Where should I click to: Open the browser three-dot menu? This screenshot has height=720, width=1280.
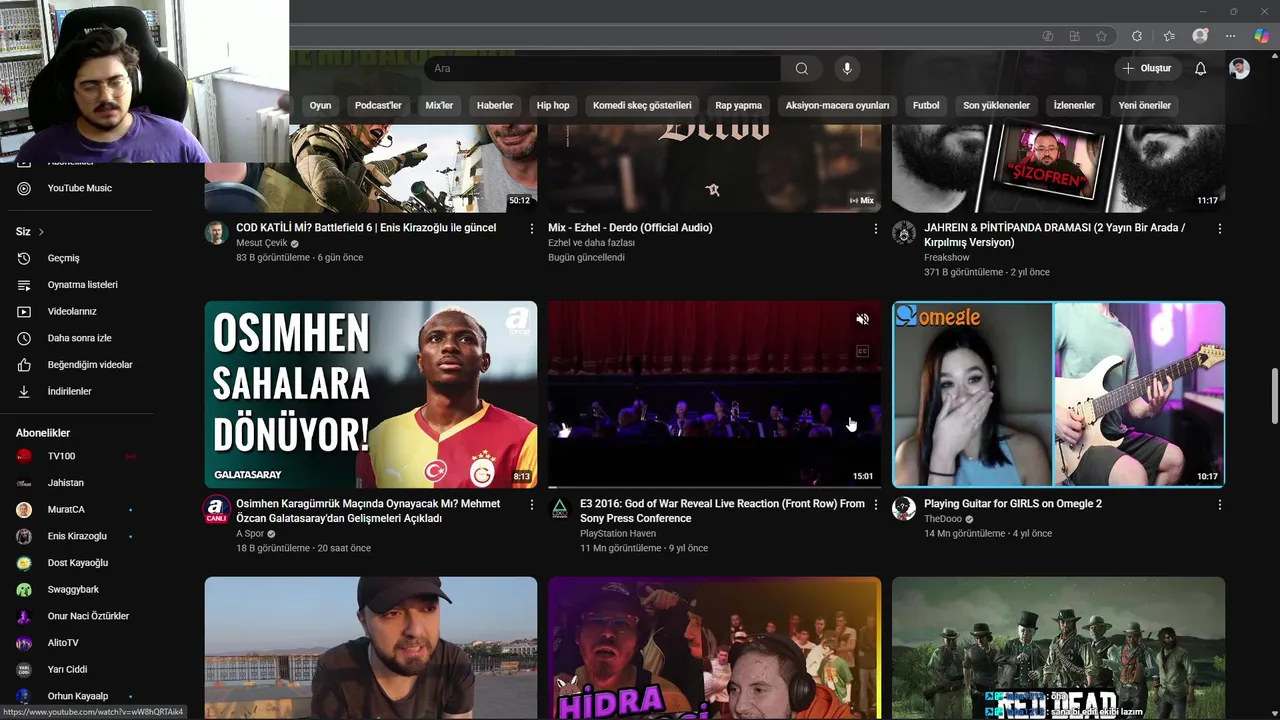coord(1230,36)
